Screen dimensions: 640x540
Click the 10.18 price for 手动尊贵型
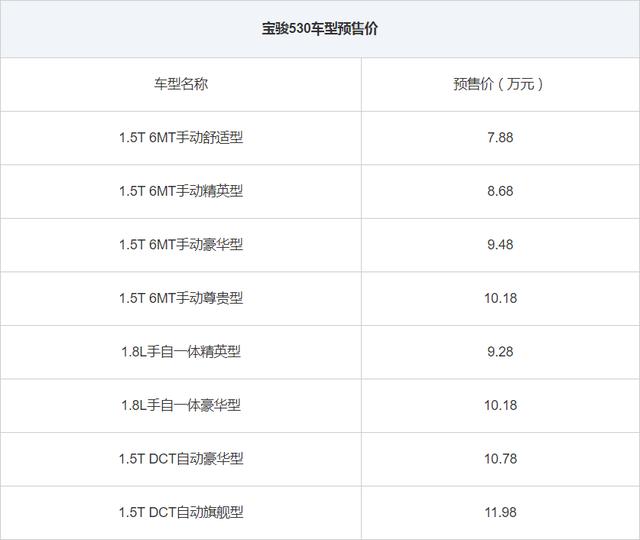500,298
